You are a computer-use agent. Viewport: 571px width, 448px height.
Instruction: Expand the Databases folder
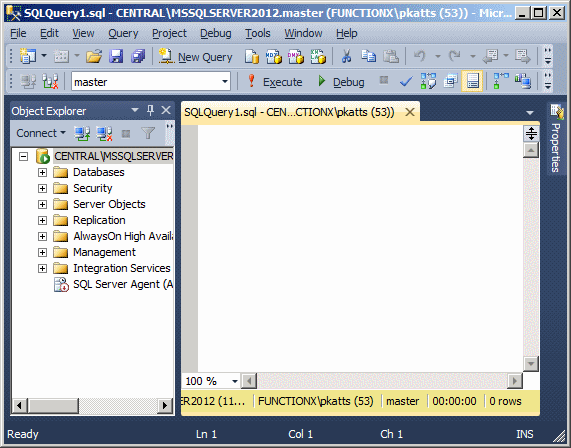pos(42,172)
